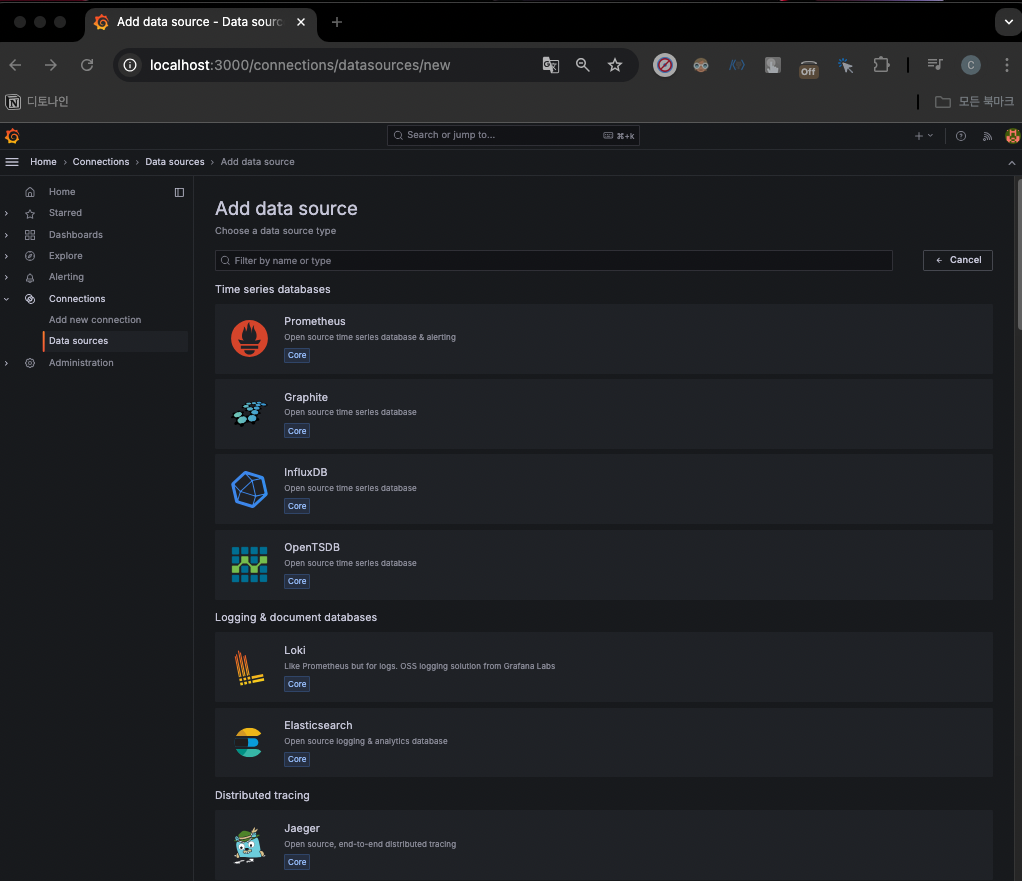
Task: Click the site information icon in address bar
Action: coord(130,65)
